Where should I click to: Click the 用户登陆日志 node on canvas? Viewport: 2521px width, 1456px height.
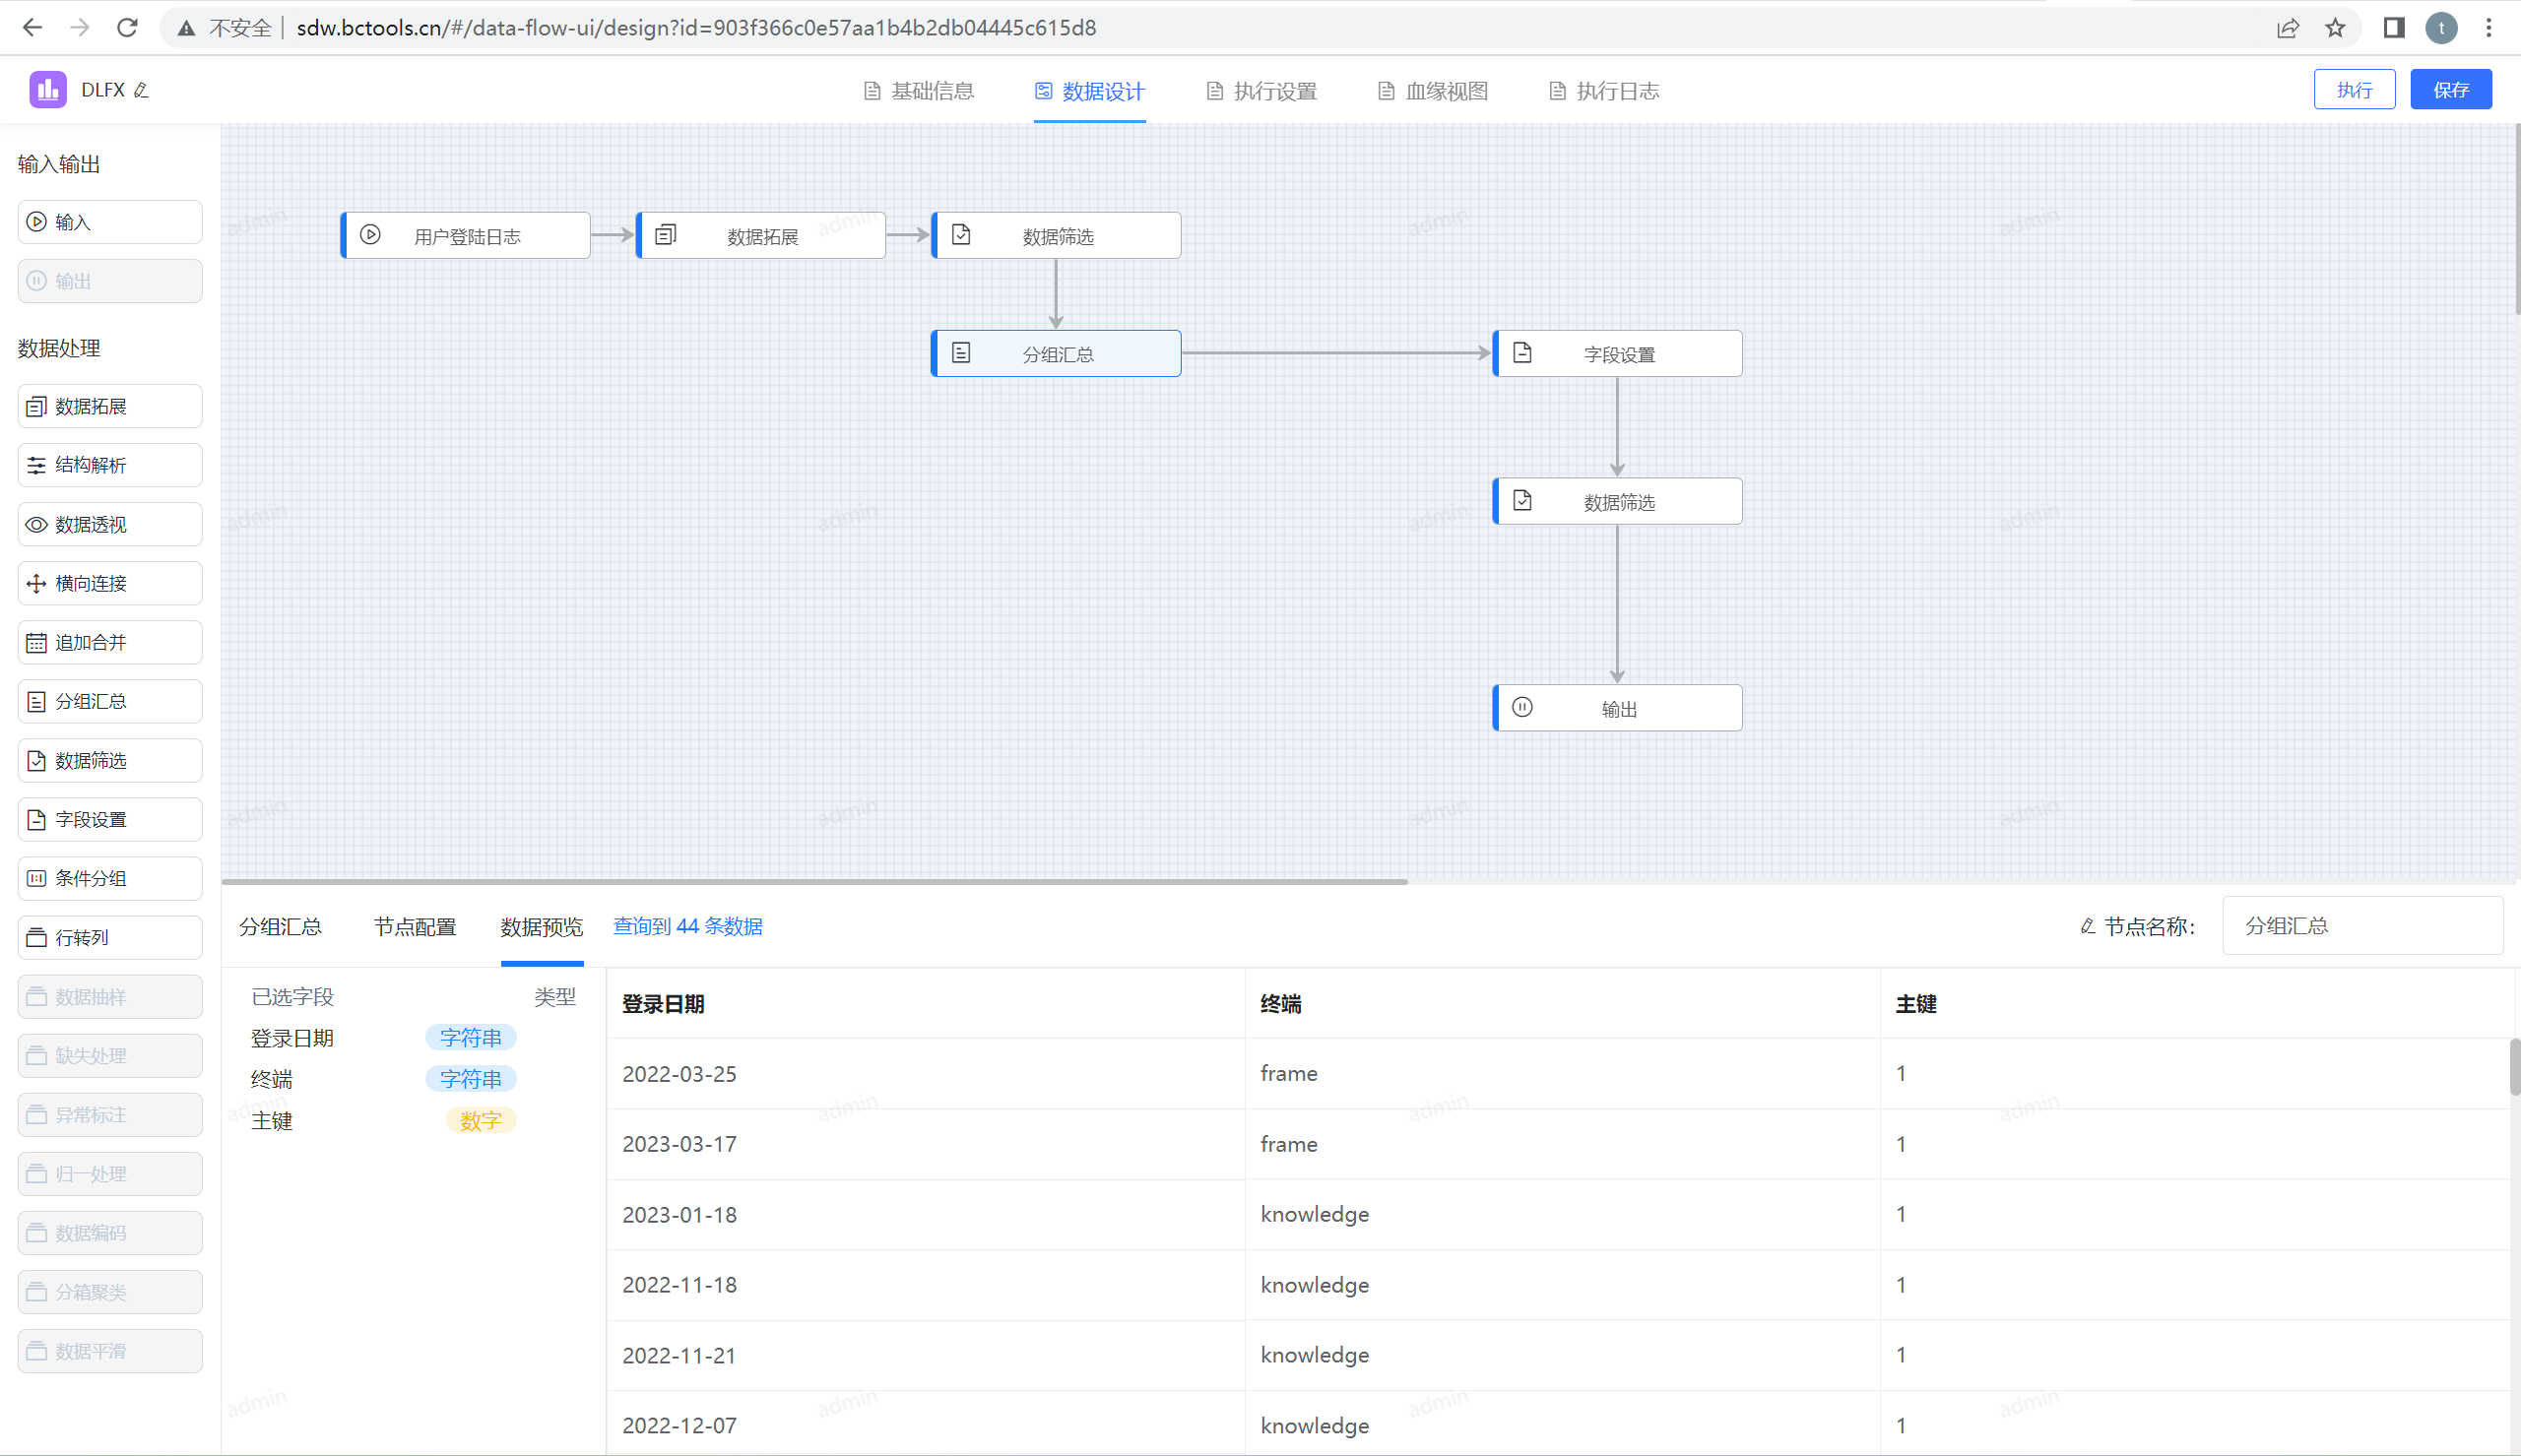[465, 236]
